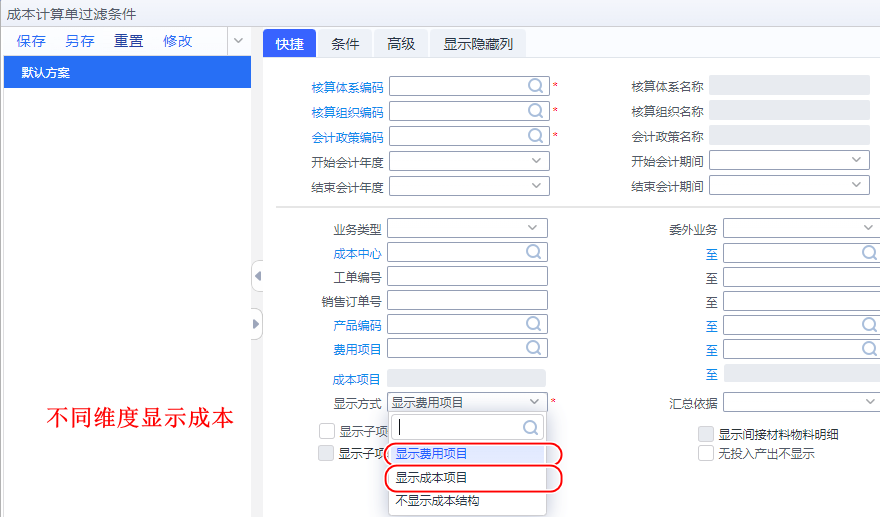
Task: Click into 工单编号 input field
Action: pyautogui.click(x=467, y=277)
